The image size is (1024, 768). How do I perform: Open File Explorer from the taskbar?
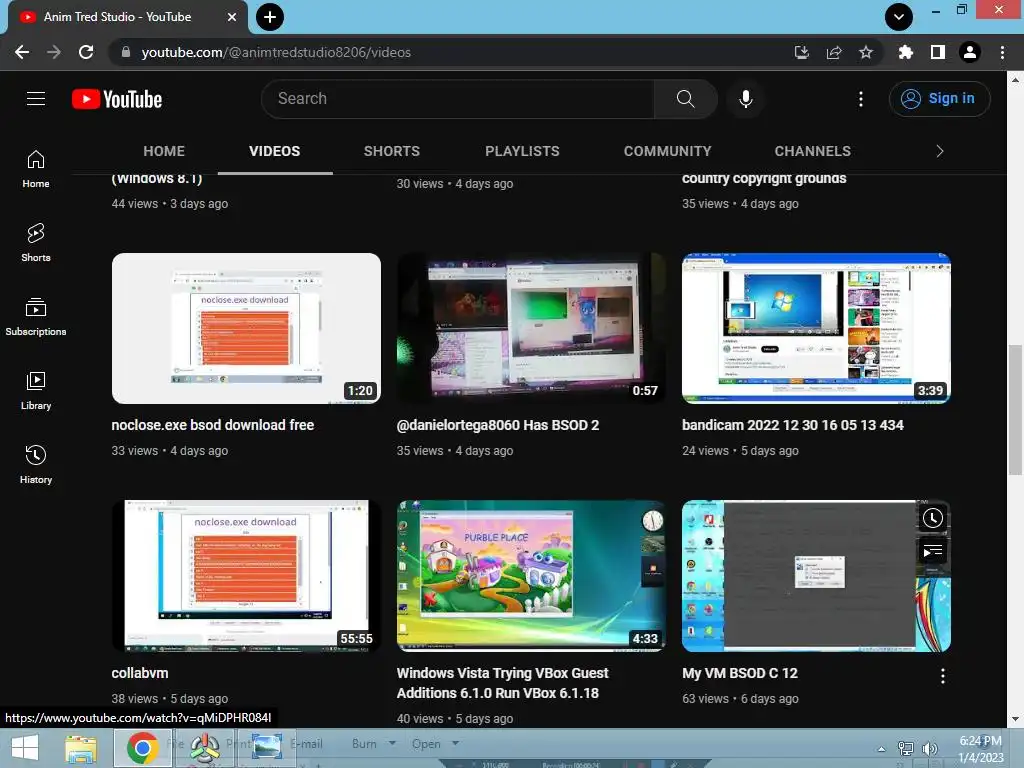(81, 748)
